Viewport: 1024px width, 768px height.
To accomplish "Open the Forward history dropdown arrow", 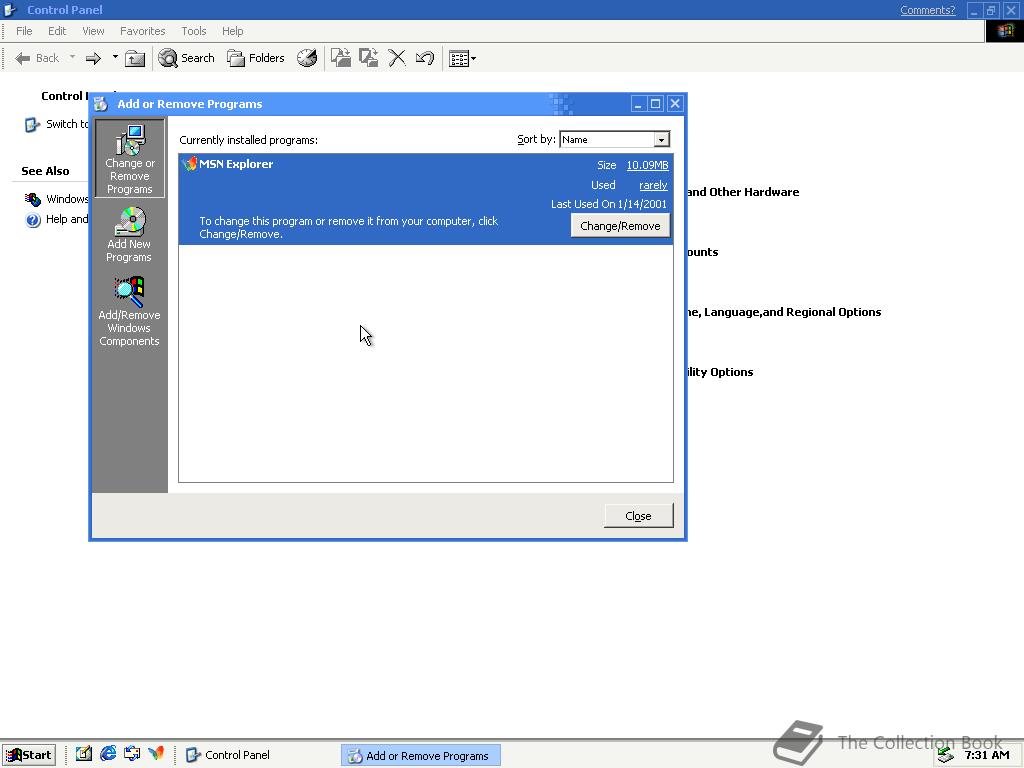I will click(115, 57).
